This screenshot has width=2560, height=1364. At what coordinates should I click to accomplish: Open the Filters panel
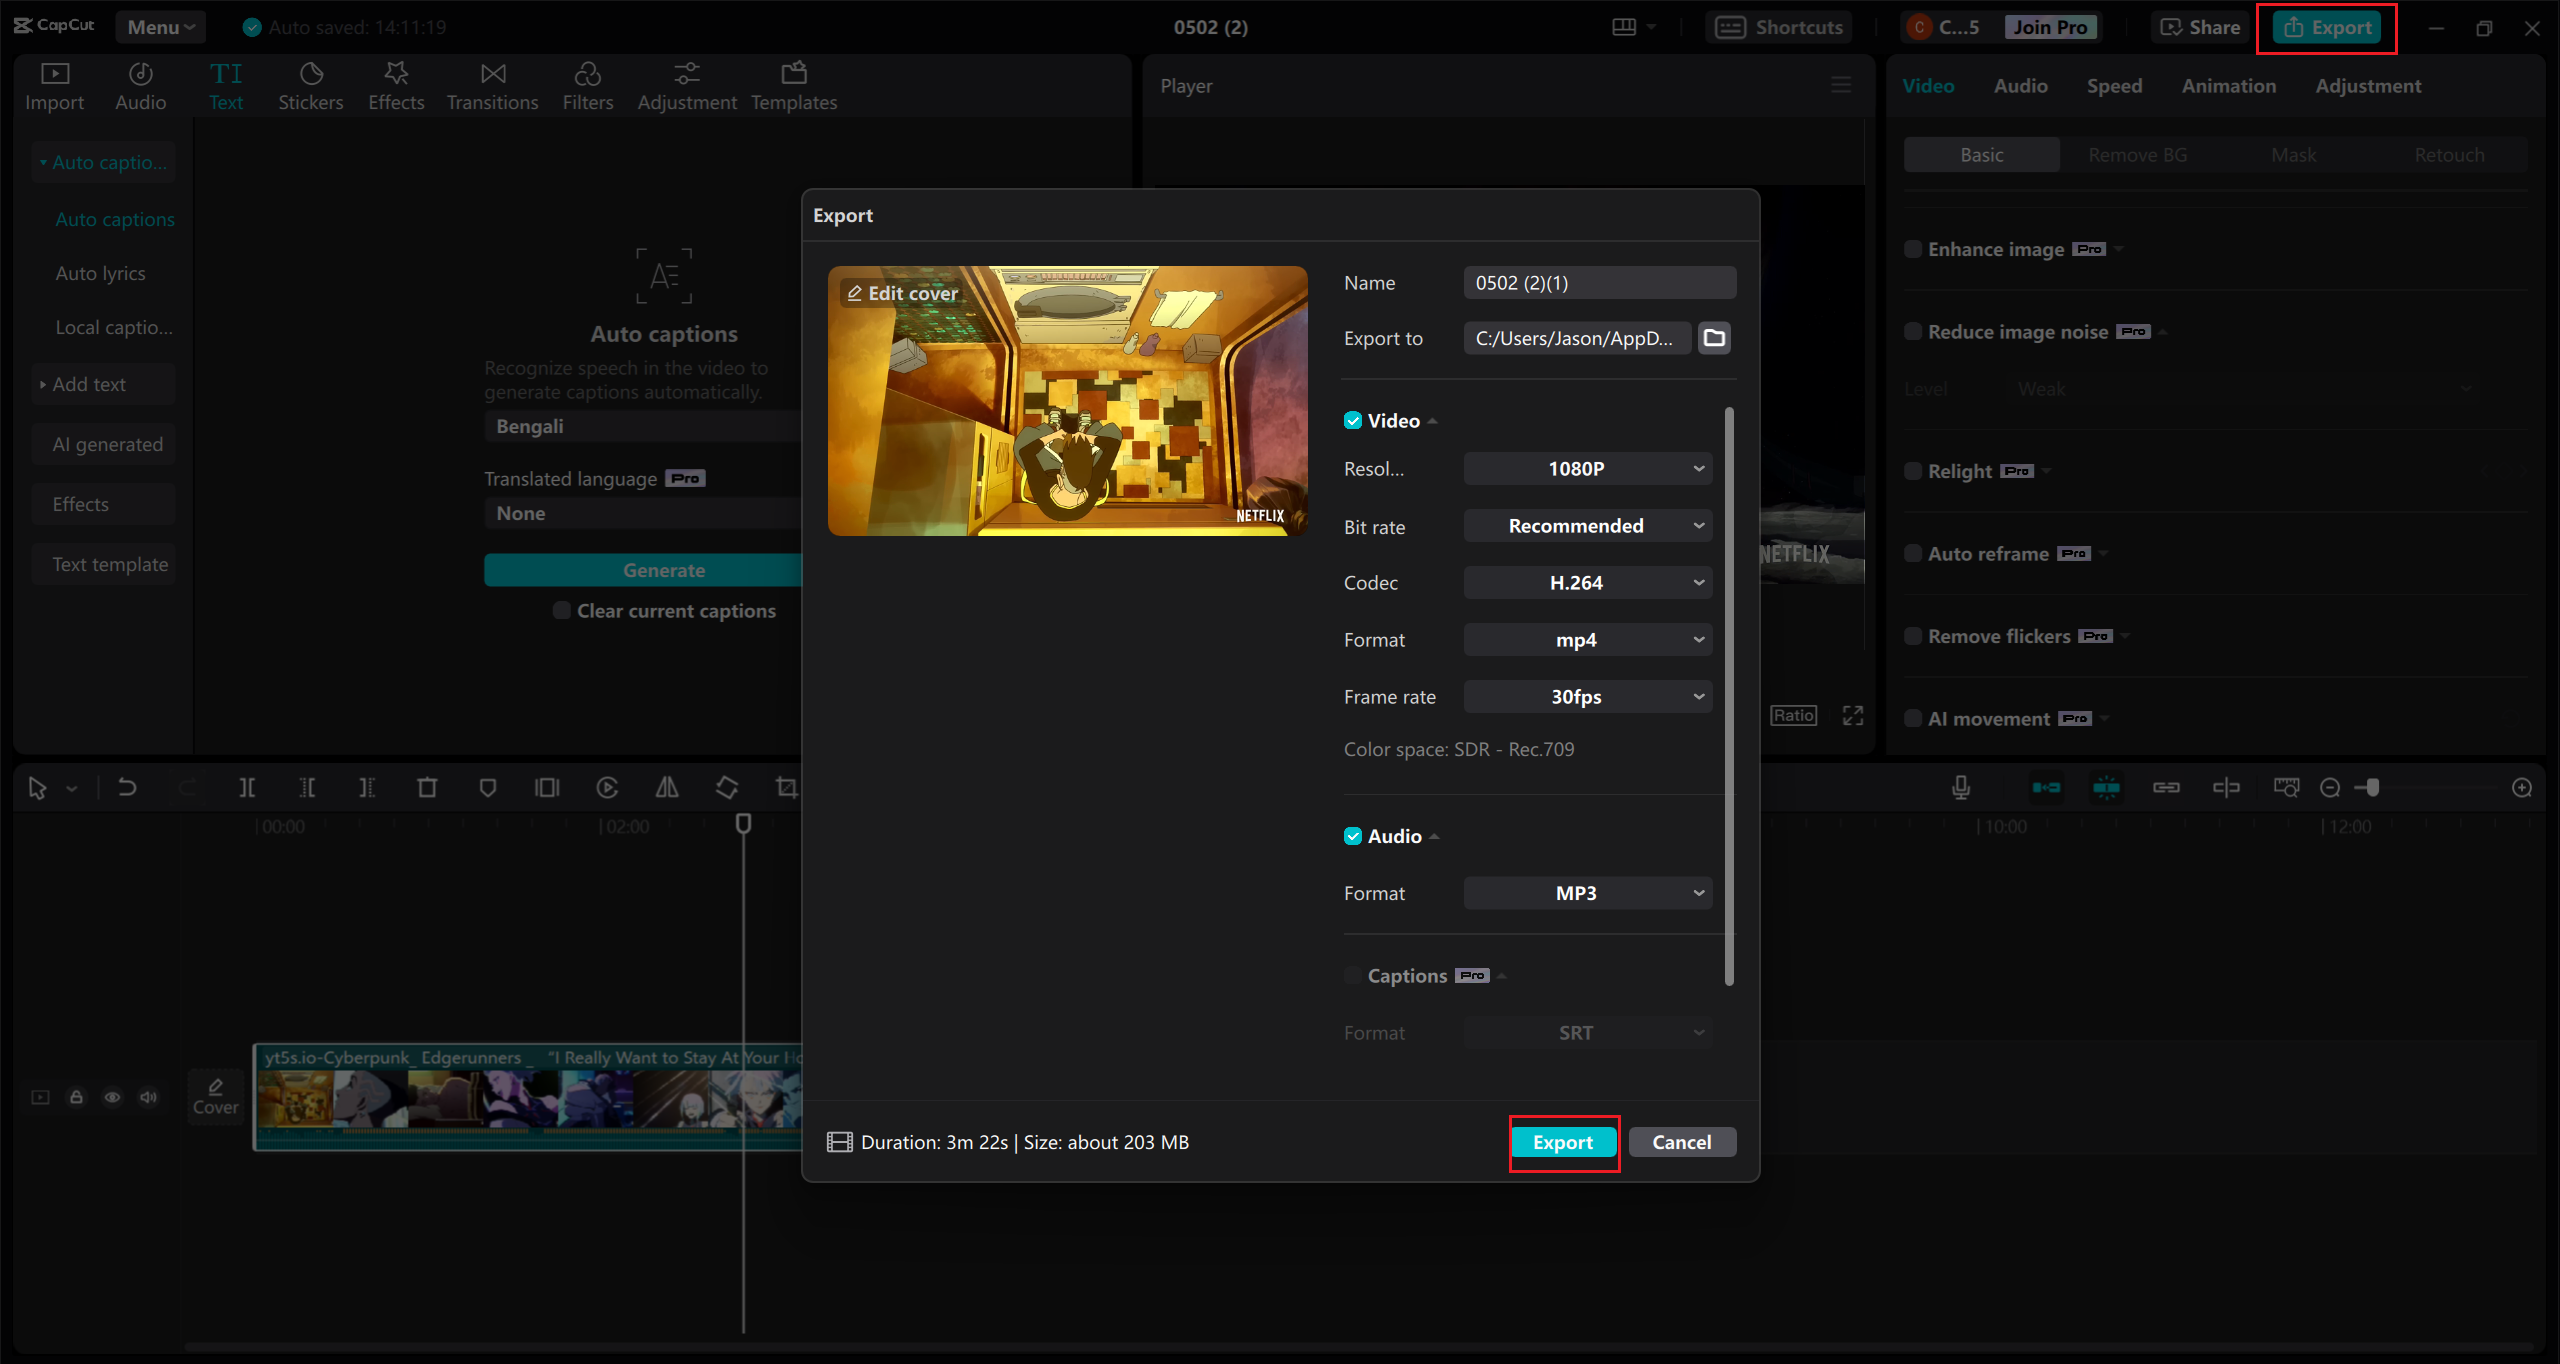click(x=588, y=84)
